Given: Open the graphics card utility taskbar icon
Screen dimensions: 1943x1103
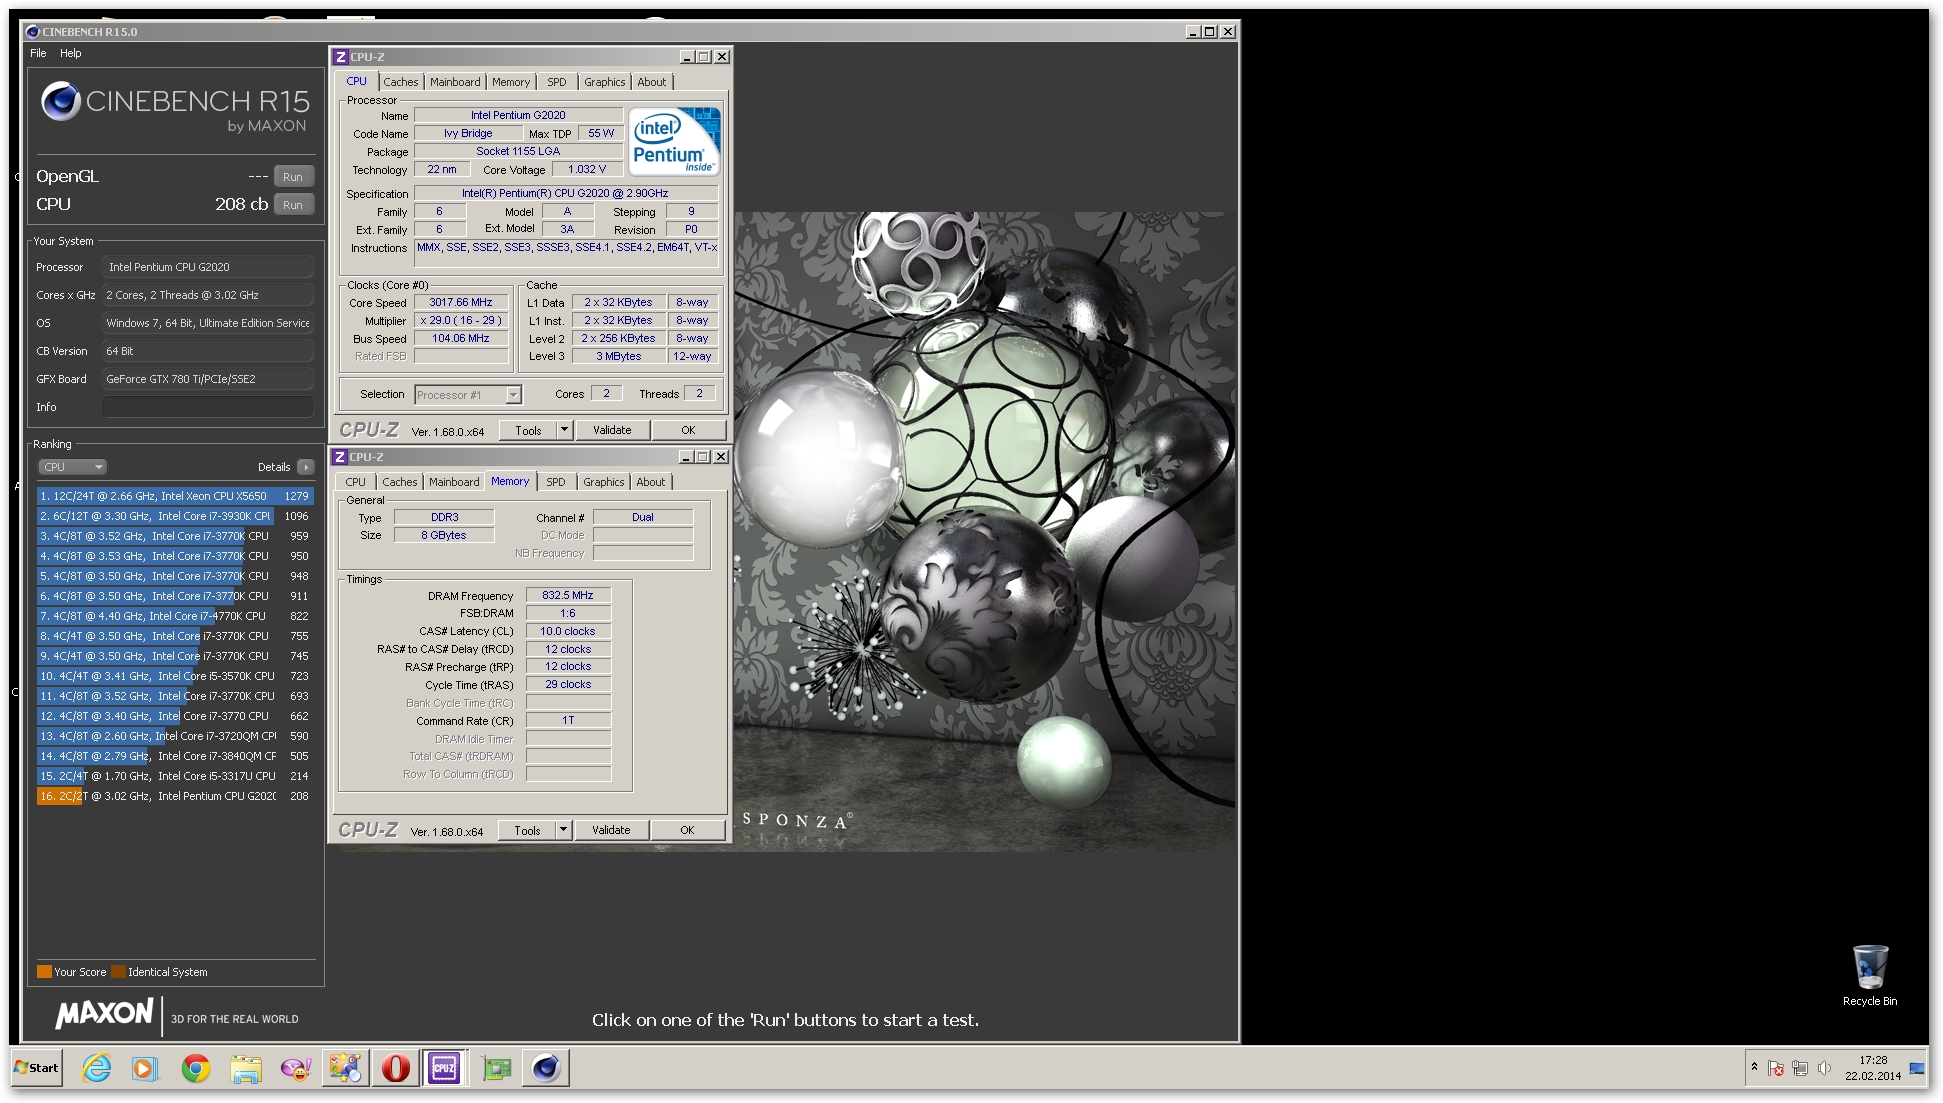Looking at the screenshot, I should tap(496, 1068).
